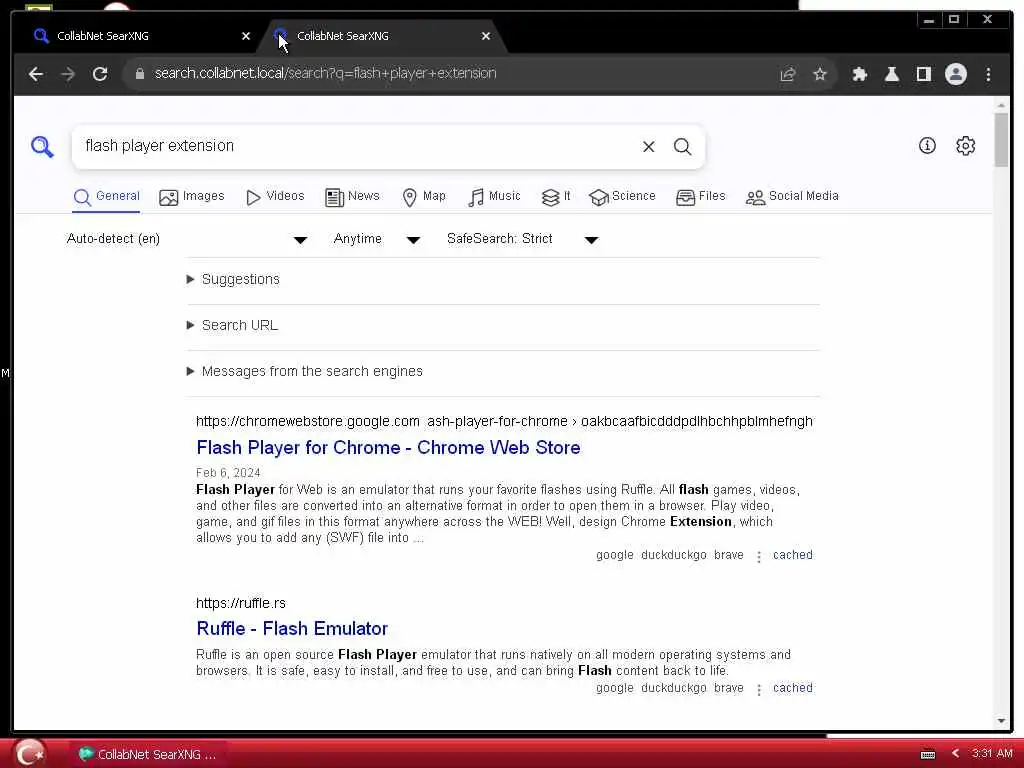
Task: Switch to Science category
Action: [x=622, y=197]
